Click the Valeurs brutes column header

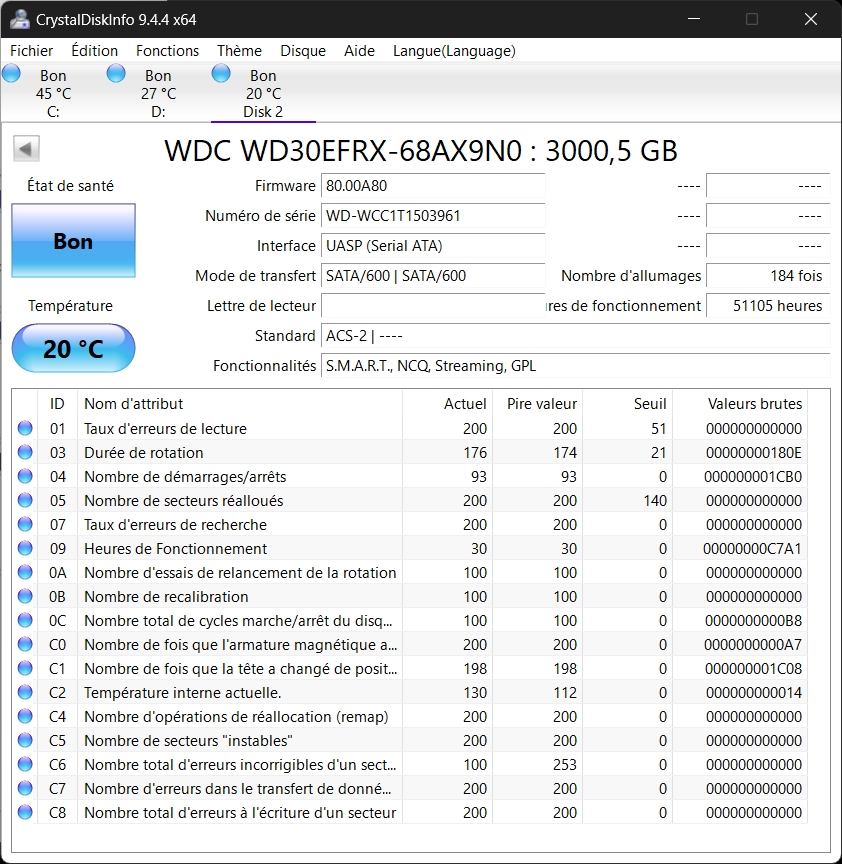[x=754, y=404]
